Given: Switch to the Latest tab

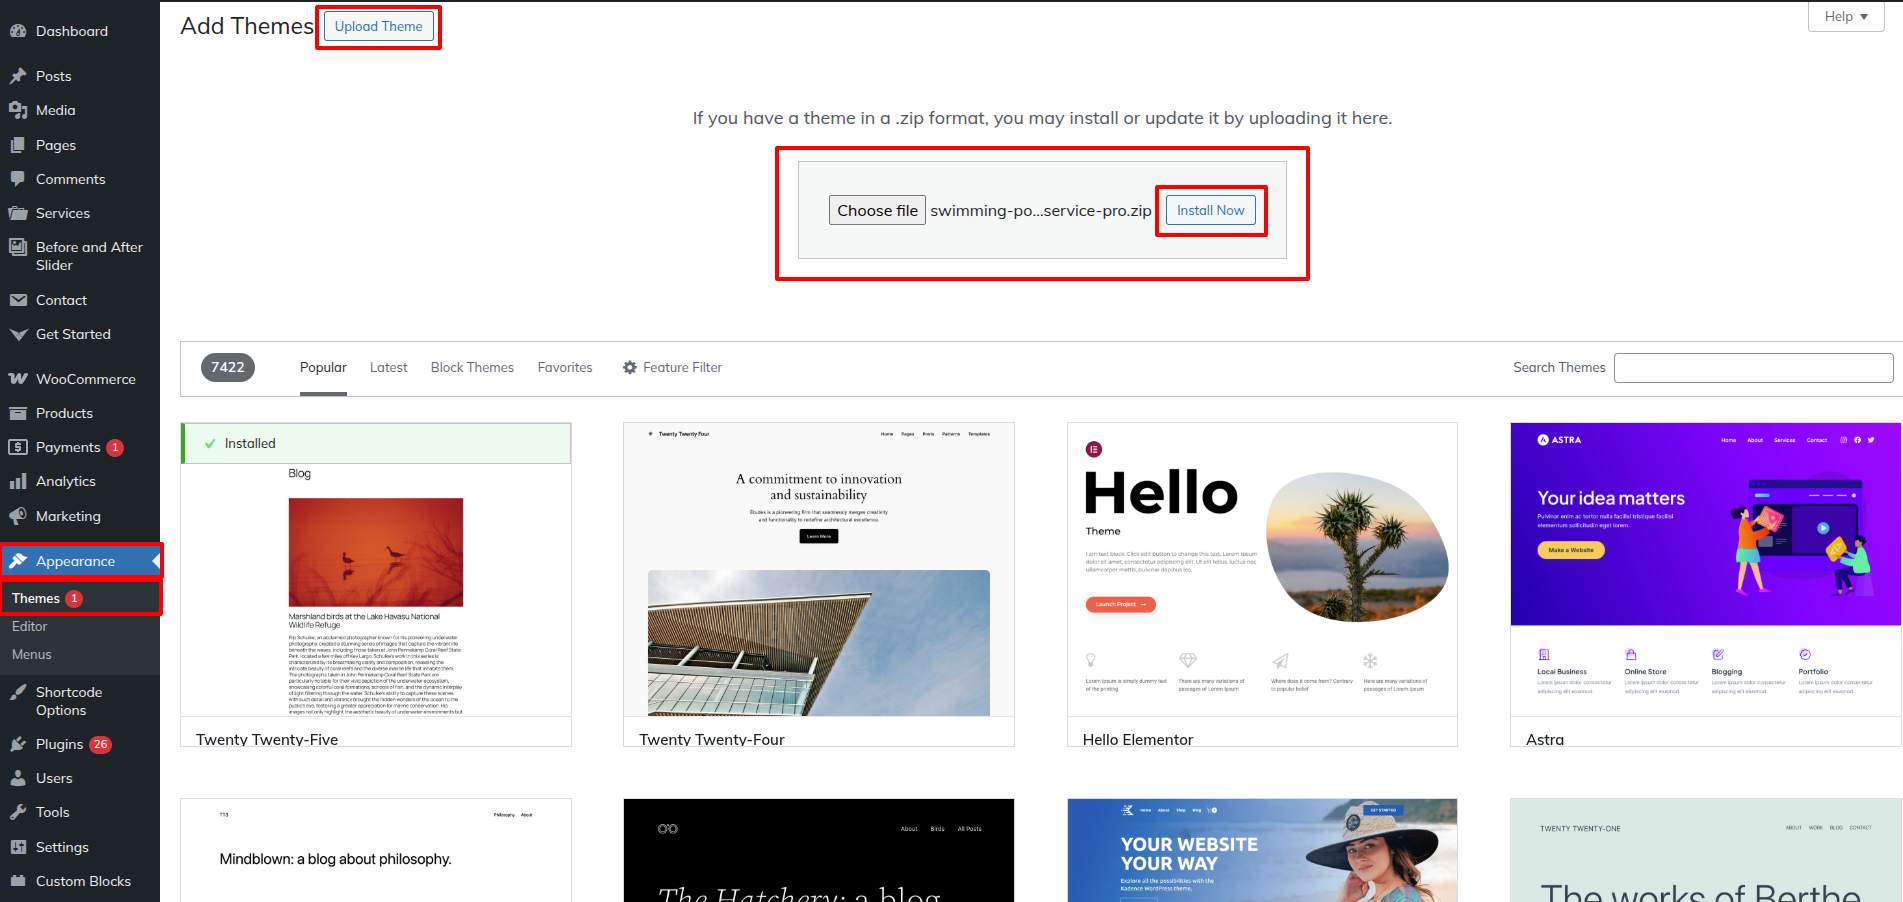Looking at the screenshot, I should tap(389, 367).
